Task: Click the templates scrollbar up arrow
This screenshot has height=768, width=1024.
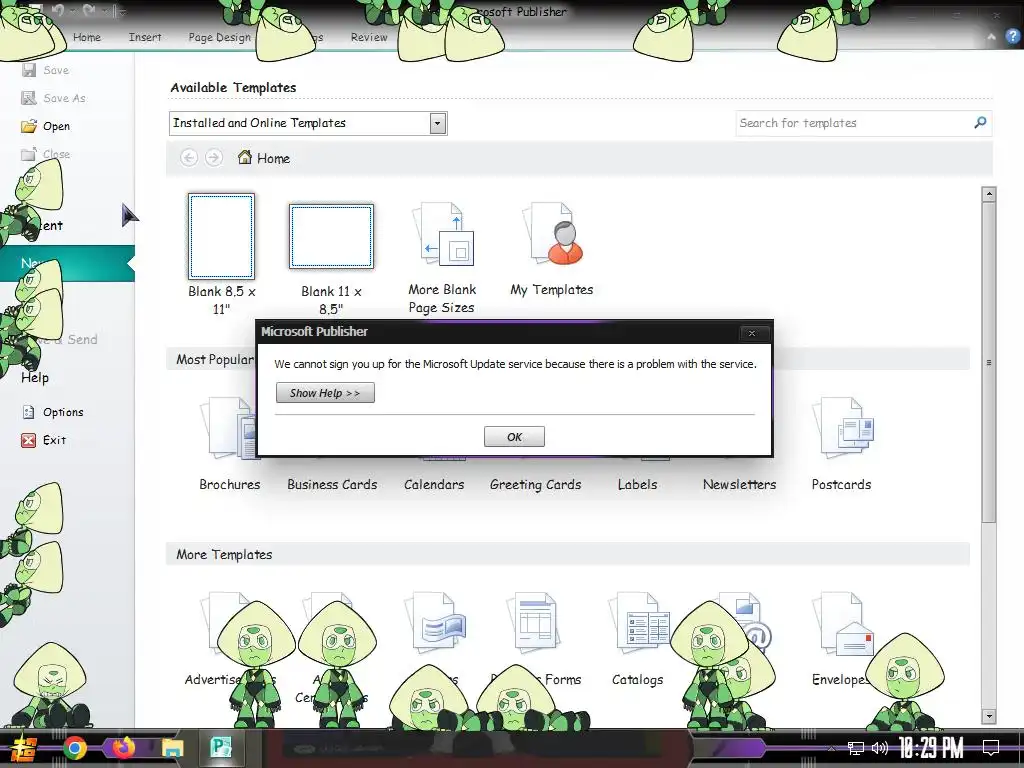Action: (989, 194)
